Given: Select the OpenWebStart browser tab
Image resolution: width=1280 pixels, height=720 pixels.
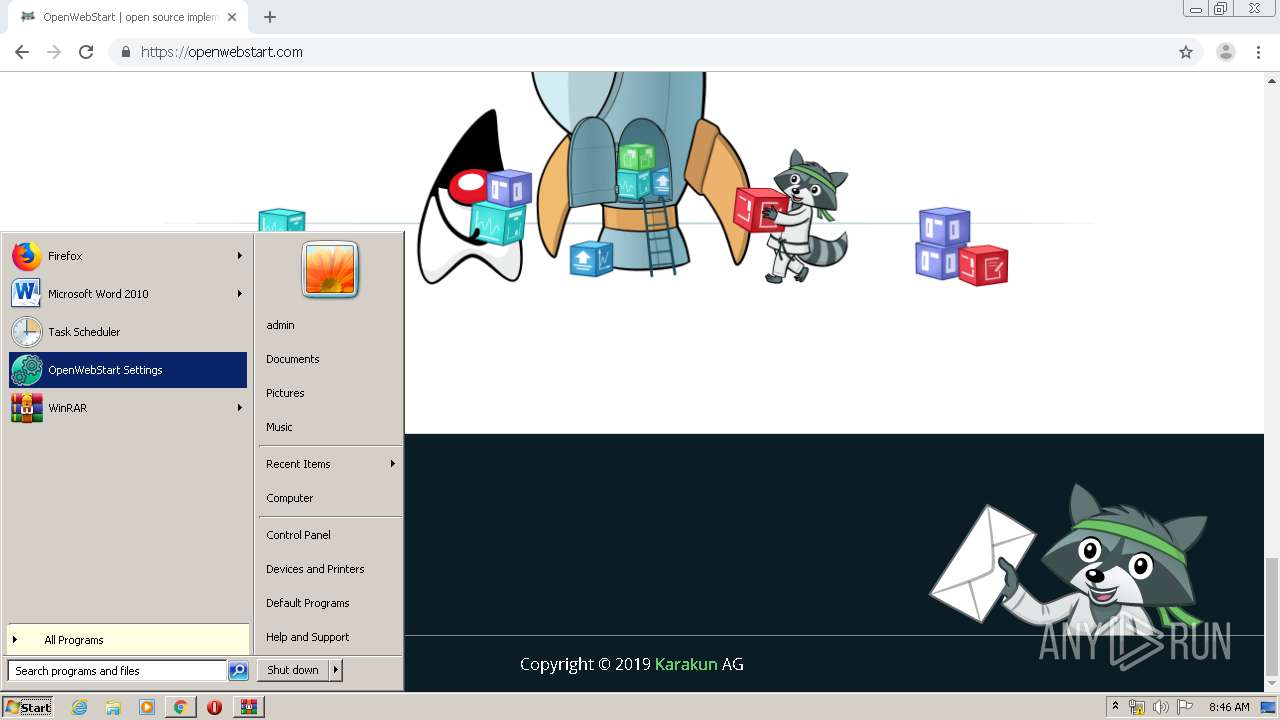Looking at the screenshot, I should click(128, 17).
